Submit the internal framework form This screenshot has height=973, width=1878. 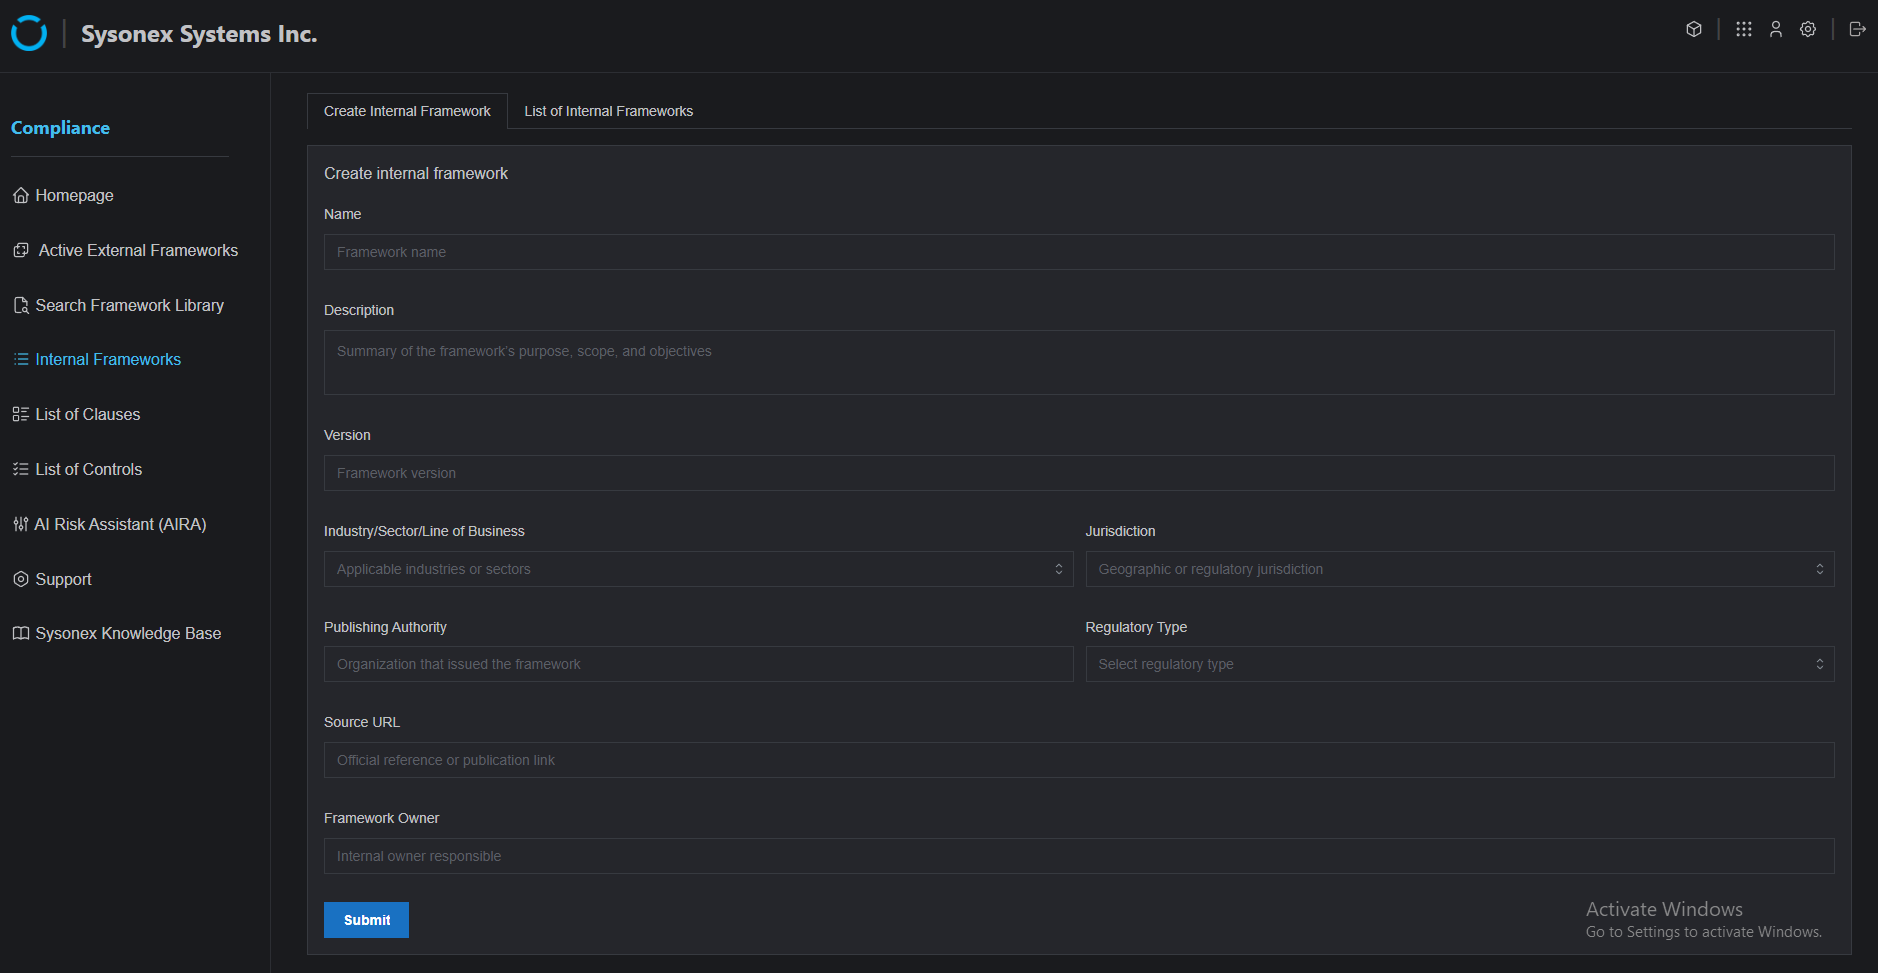(x=366, y=920)
